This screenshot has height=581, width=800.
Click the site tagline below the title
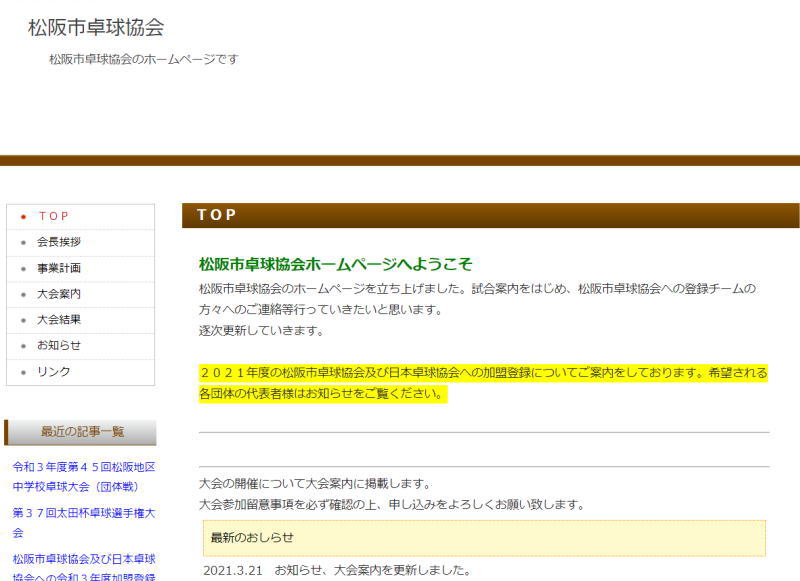(x=143, y=59)
